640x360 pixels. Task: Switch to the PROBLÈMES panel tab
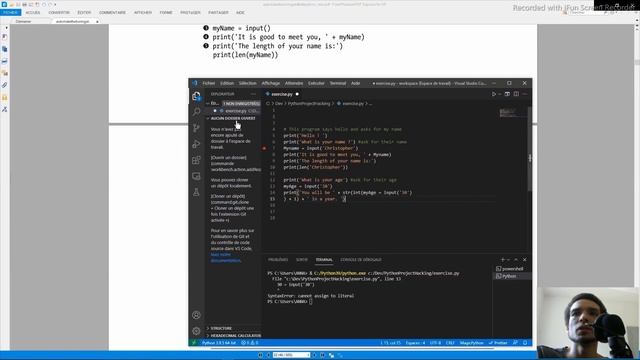(278, 260)
